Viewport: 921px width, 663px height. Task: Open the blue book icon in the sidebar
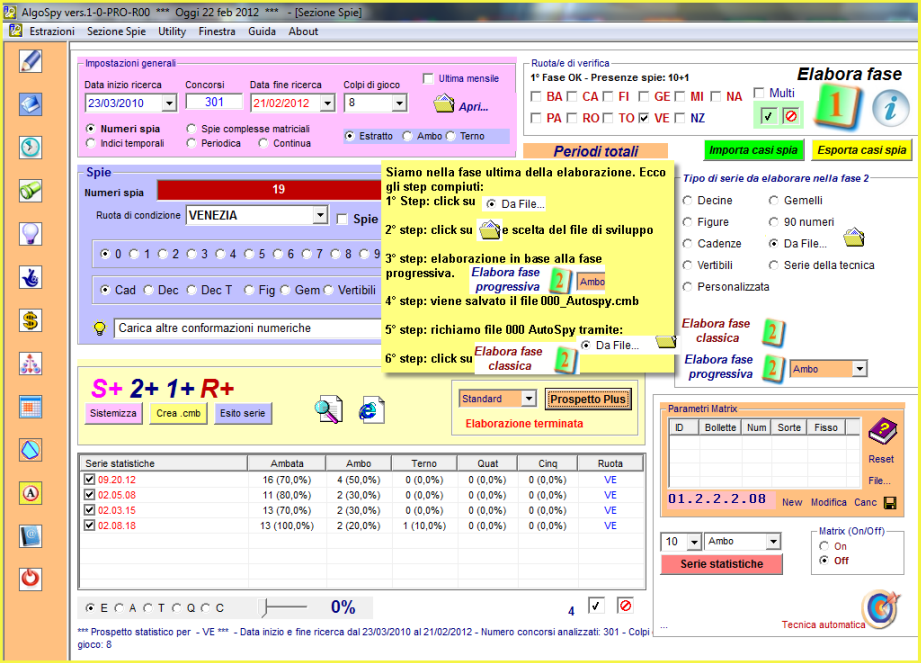[31, 105]
